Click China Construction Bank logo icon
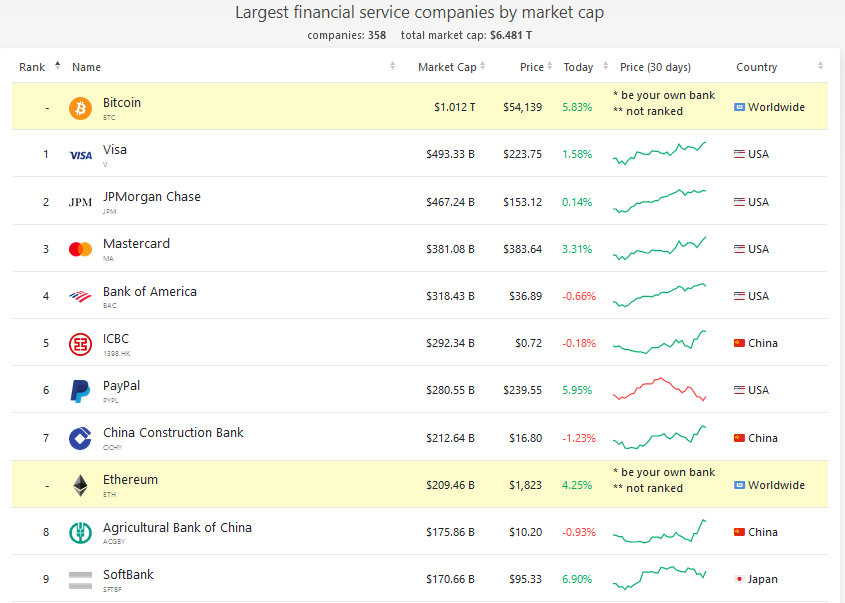Image resolution: width=845 pixels, height=603 pixels. click(80, 438)
